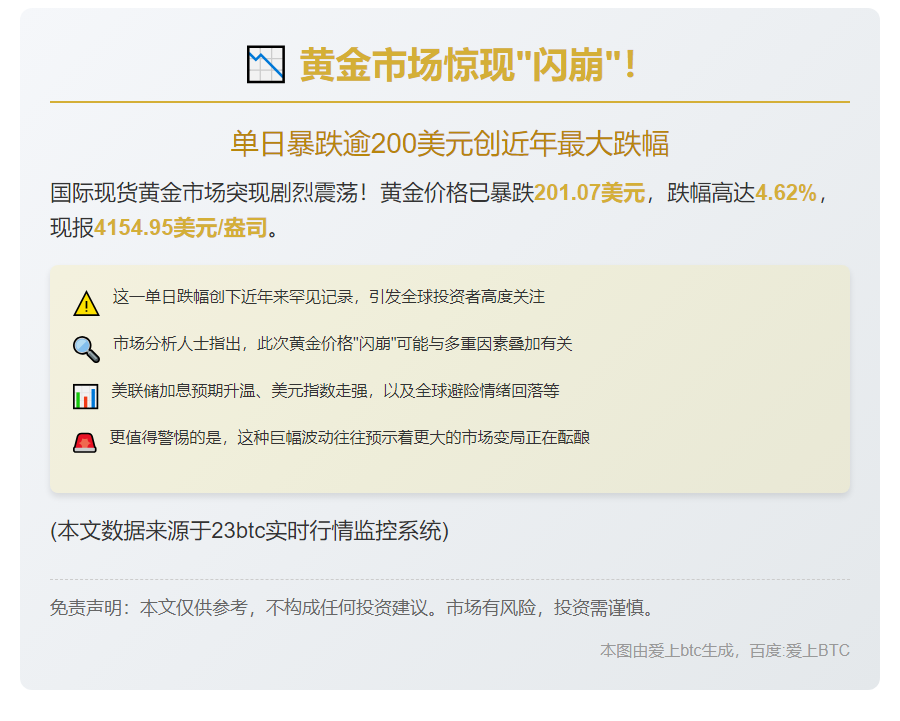Click the headline 黄金市场惊现"闪崩"!
Screen dimensions: 900x721
pos(468,66)
